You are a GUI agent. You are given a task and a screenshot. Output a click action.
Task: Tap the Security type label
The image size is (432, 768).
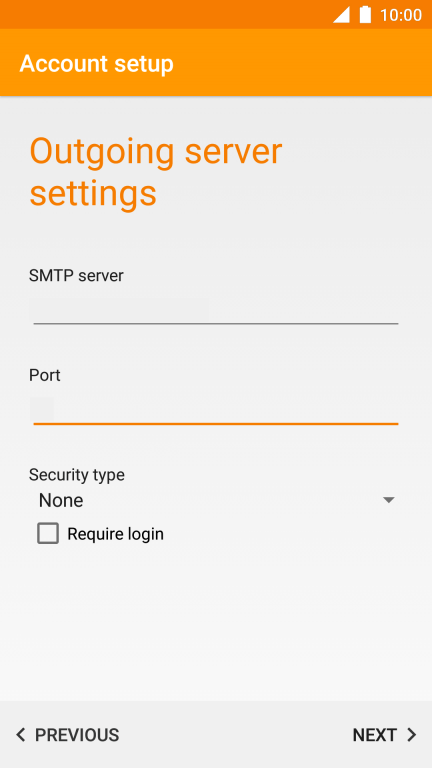77,475
